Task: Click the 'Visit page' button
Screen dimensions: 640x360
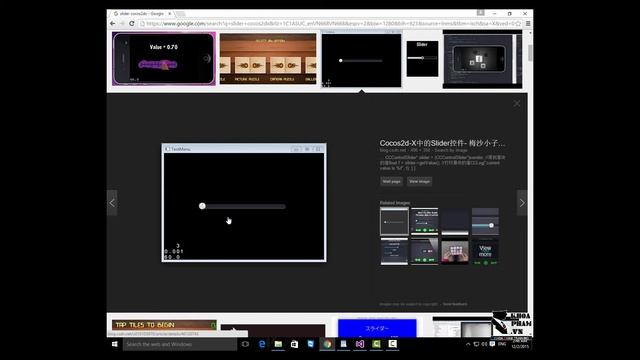Action: 391,181
